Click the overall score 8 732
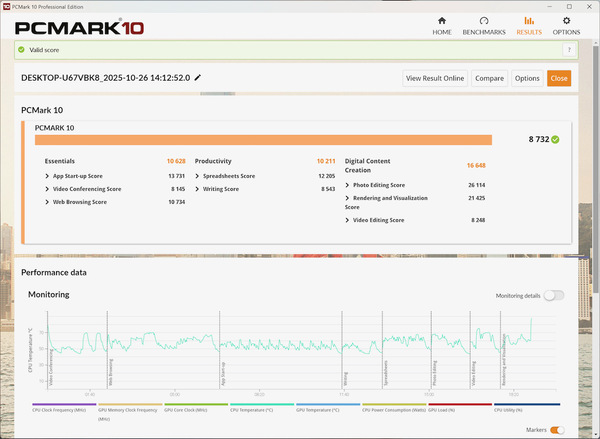Screen dimensions: 600x439 [539, 139]
